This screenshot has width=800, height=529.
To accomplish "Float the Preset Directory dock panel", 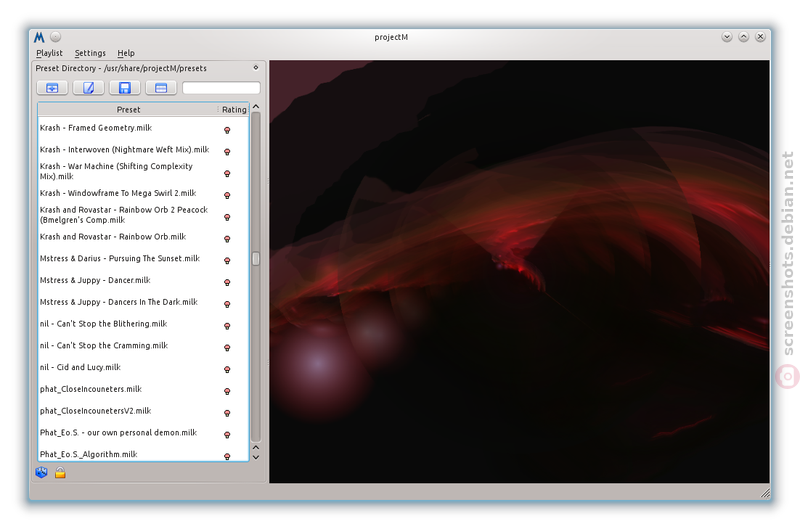I will point(256,67).
